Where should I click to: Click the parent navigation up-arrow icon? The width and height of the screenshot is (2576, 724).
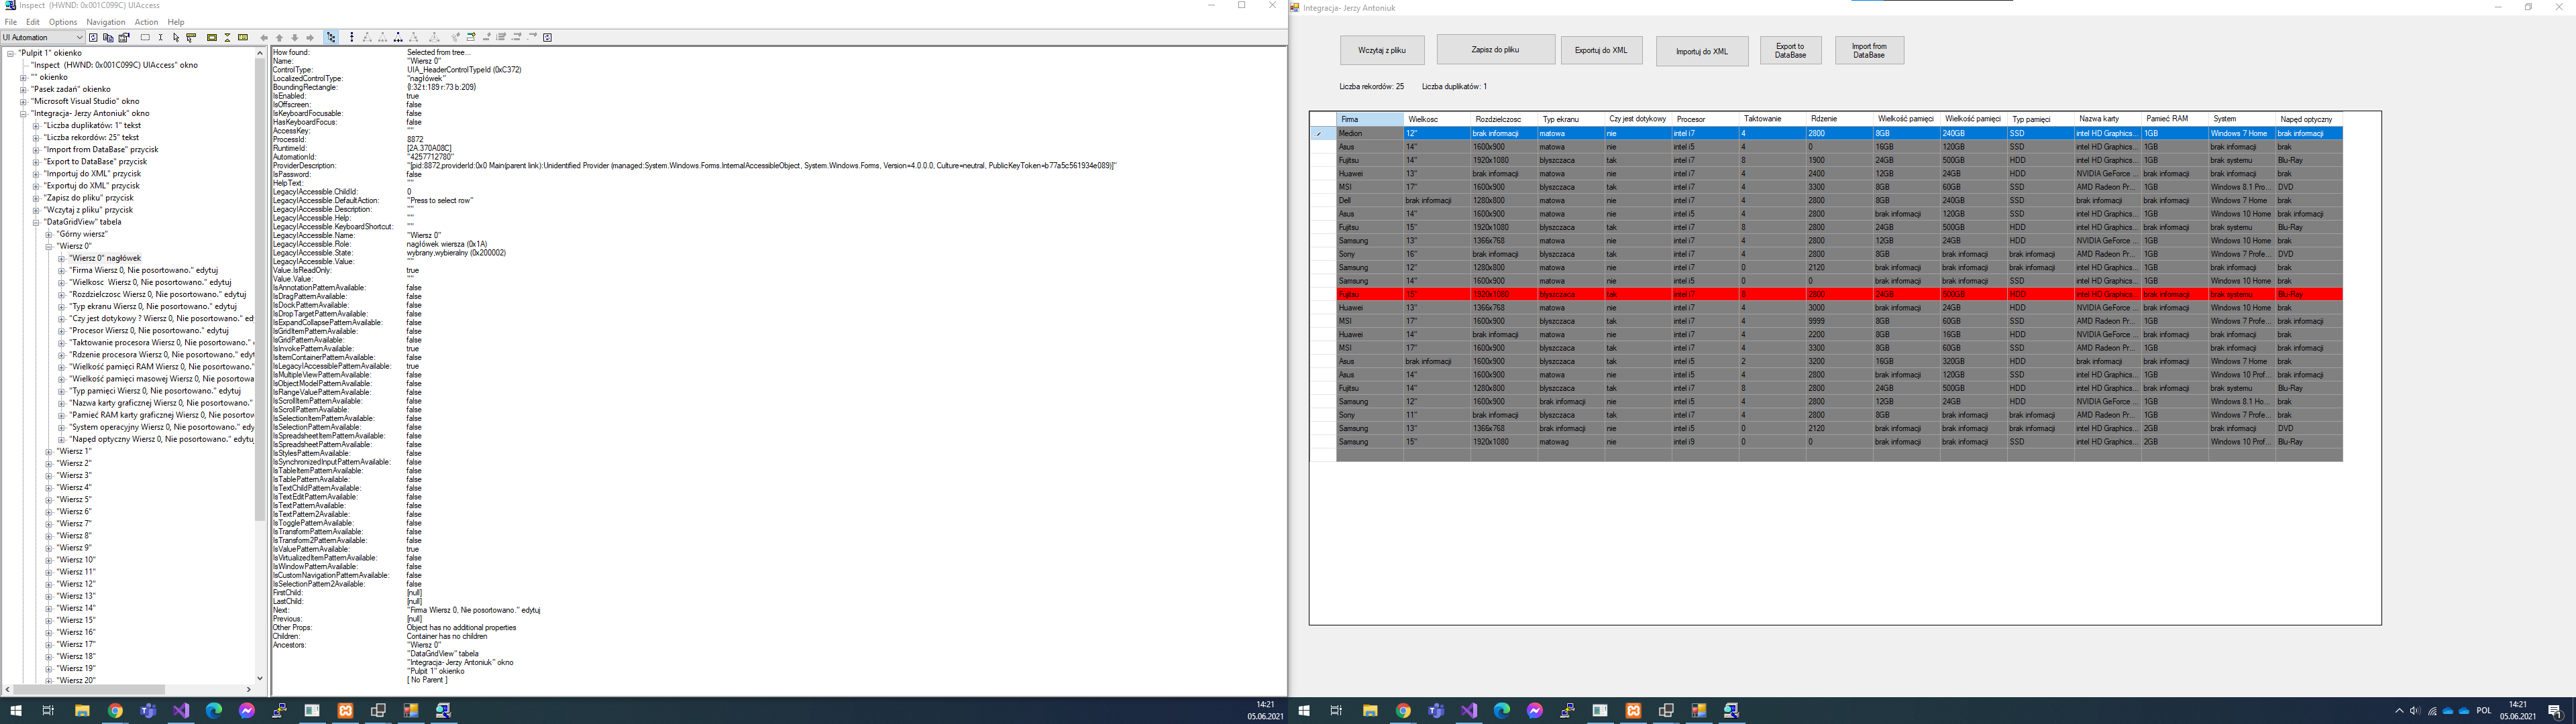279,38
